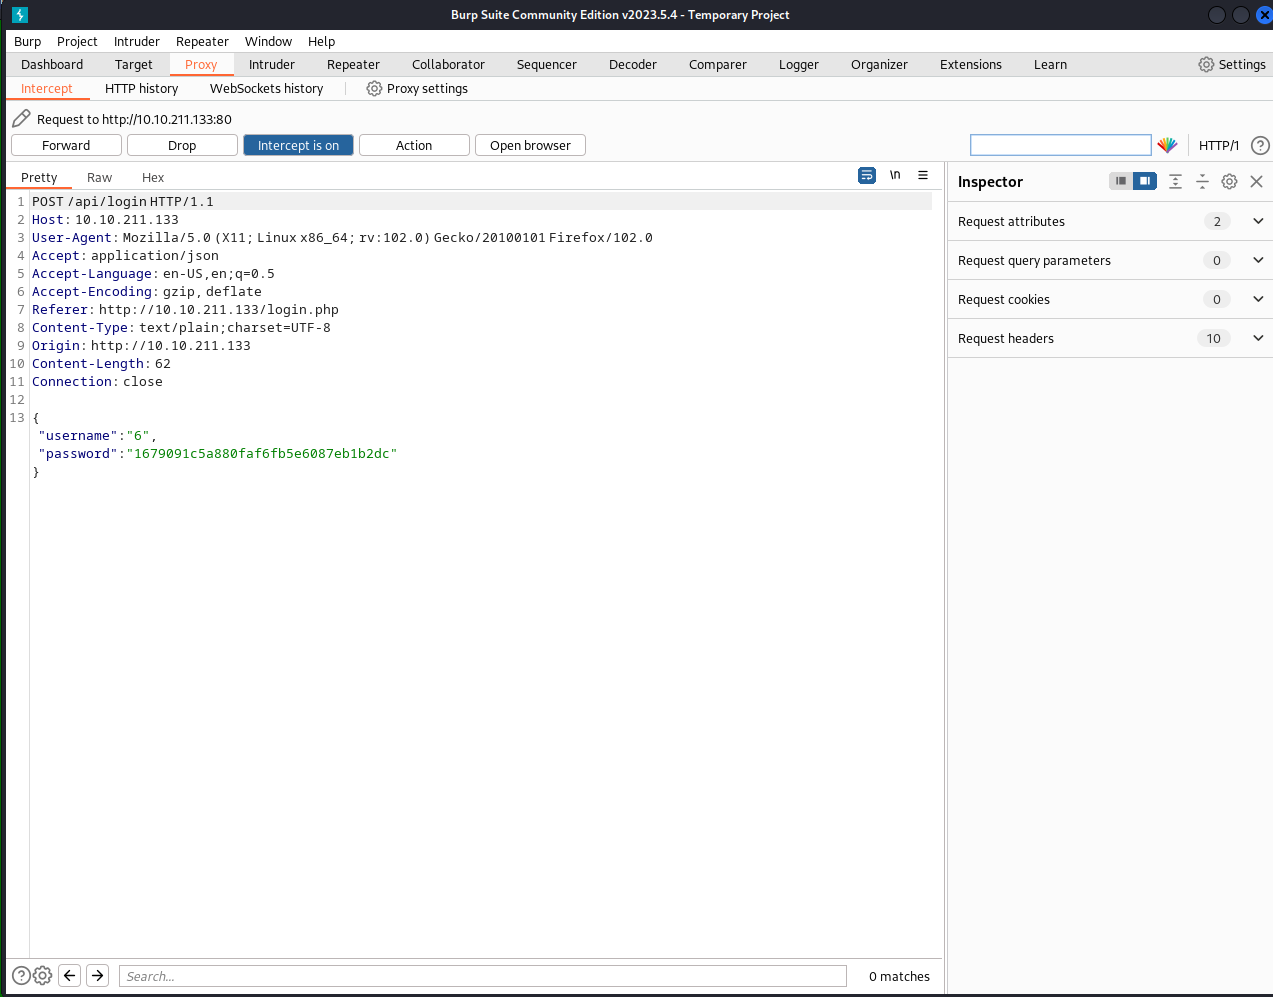This screenshot has height=997, width=1273.
Task: Expand the Request headers section
Action: tap(1258, 338)
